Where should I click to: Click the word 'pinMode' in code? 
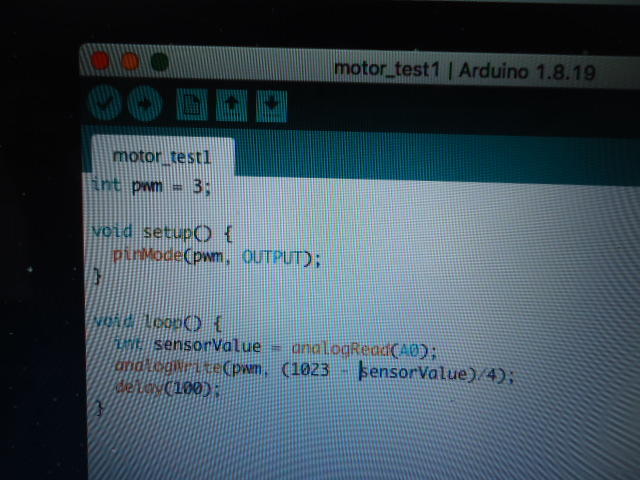147,256
